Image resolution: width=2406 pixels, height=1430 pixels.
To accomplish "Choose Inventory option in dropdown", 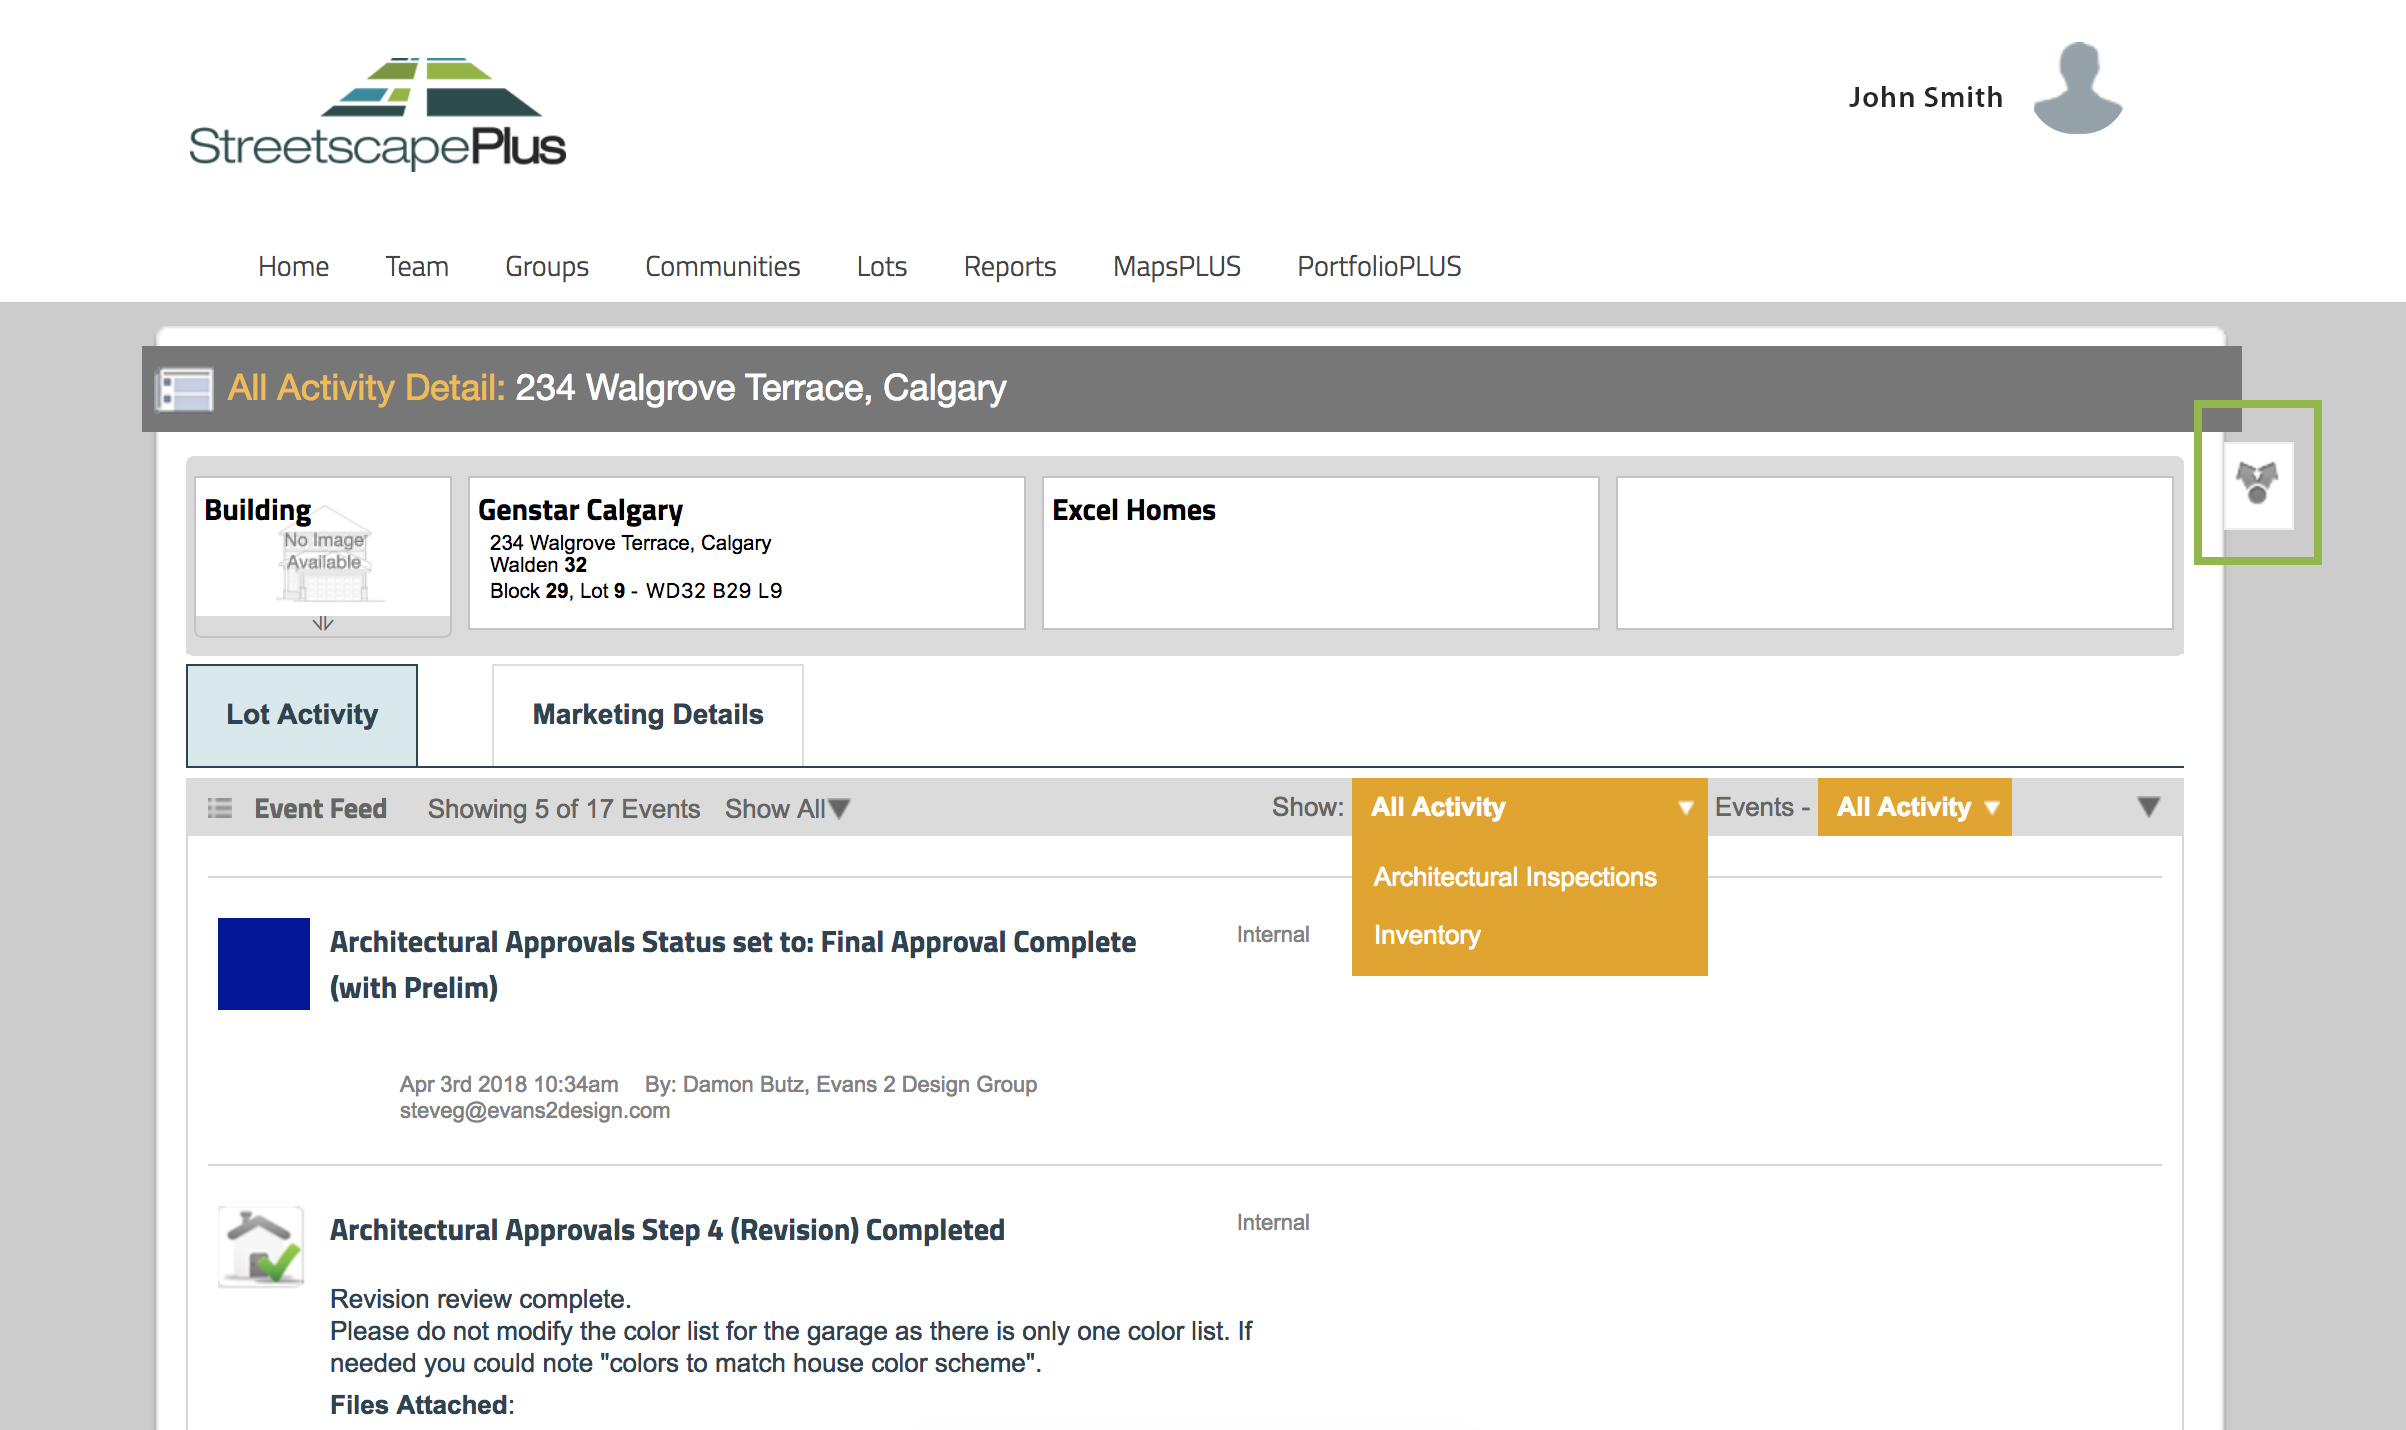I will [x=1427, y=935].
